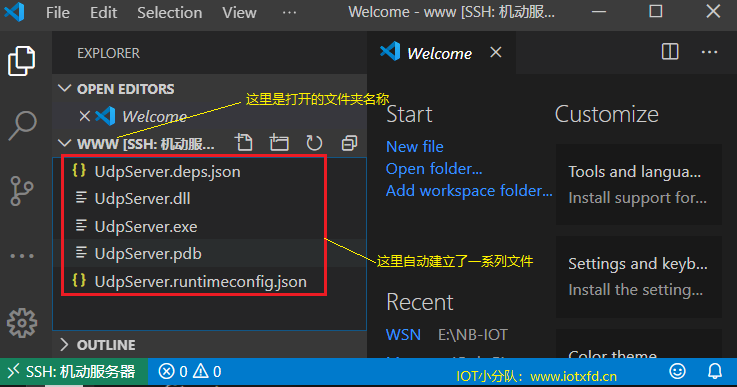This screenshot has width=737, height=387.
Task: Close Welcome in Open Editors list
Action: (x=85, y=116)
